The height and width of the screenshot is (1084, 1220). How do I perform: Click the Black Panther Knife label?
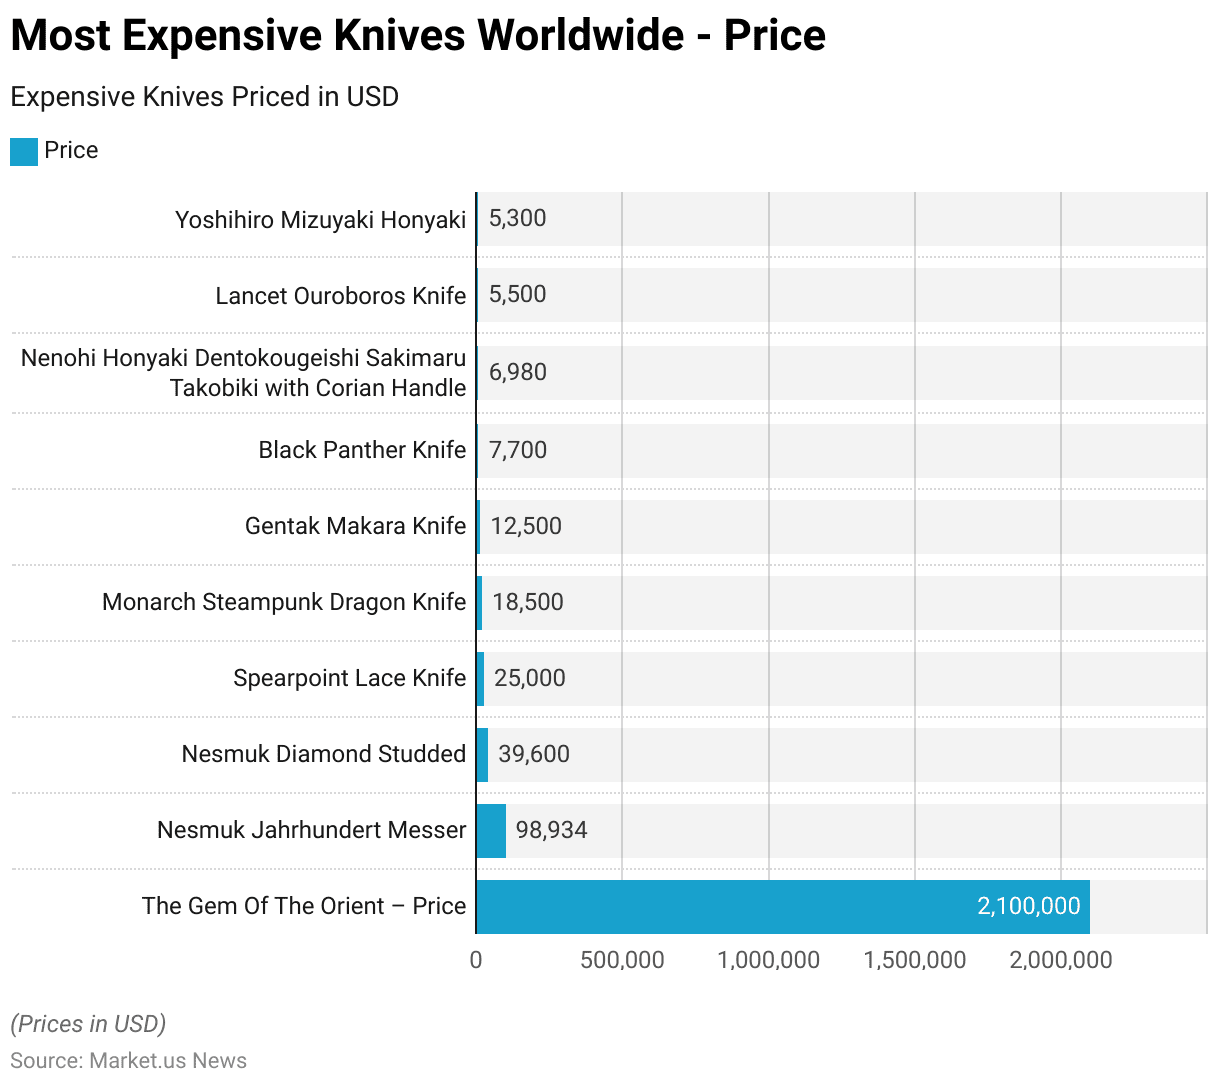click(x=362, y=450)
